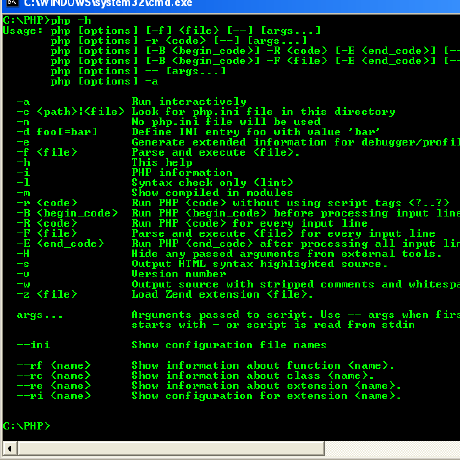Click 'Show configuration for extension <name>.'
Screen dimensions: 460x460
coord(266,396)
